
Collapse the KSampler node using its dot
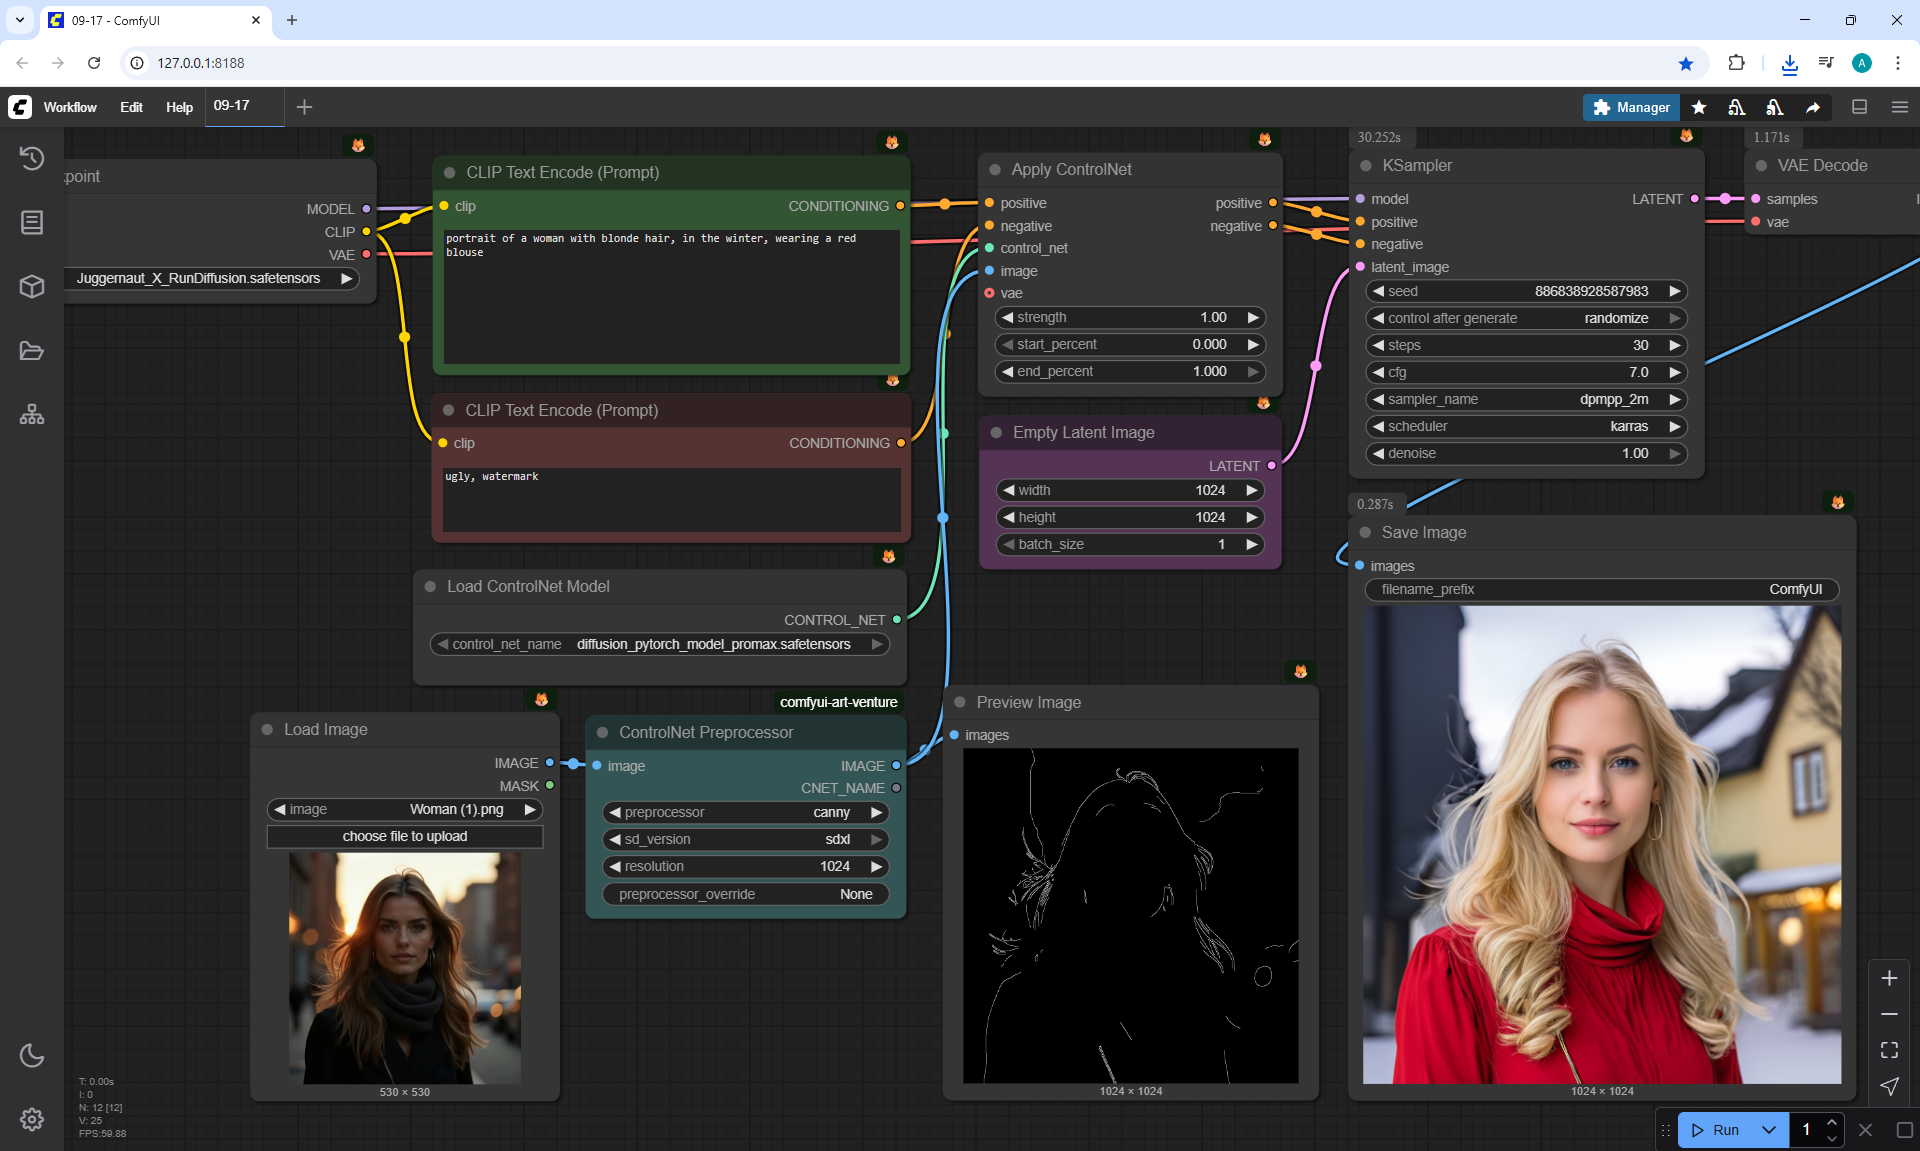pos(1366,166)
